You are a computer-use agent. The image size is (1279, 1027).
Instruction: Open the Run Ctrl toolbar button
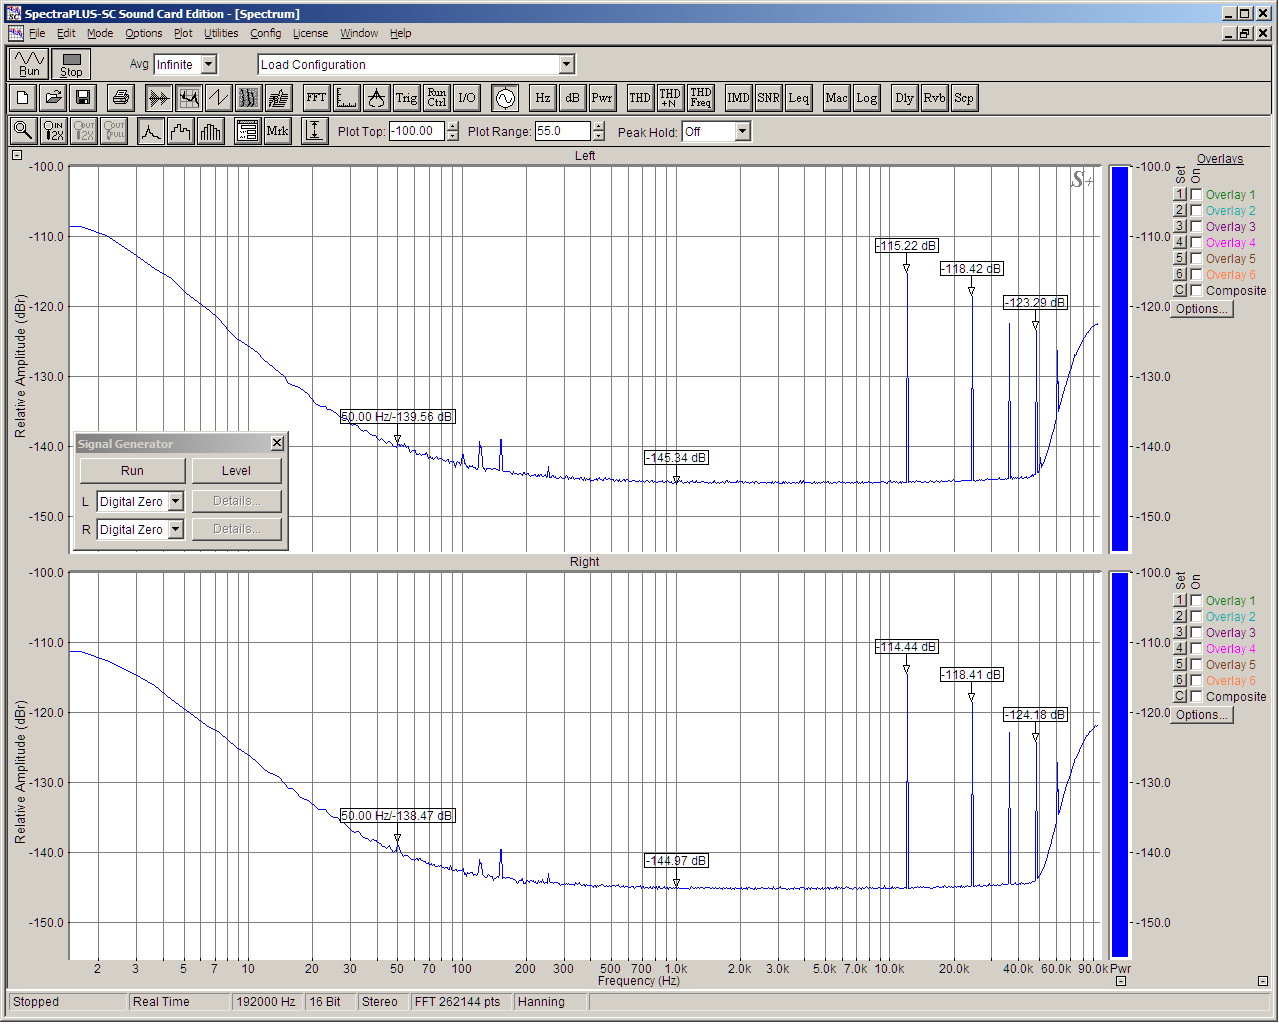pyautogui.click(x=436, y=98)
